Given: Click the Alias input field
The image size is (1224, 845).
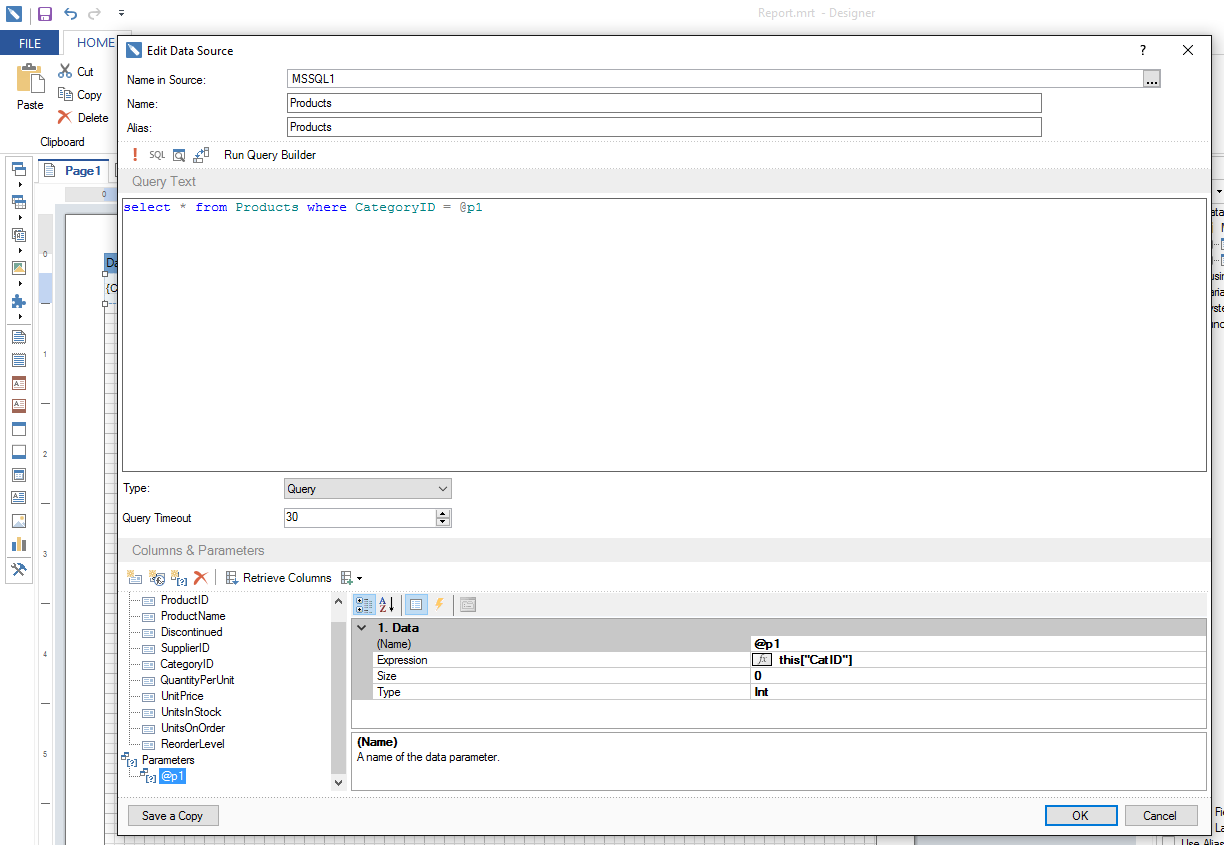Looking at the screenshot, I should (664, 127).
